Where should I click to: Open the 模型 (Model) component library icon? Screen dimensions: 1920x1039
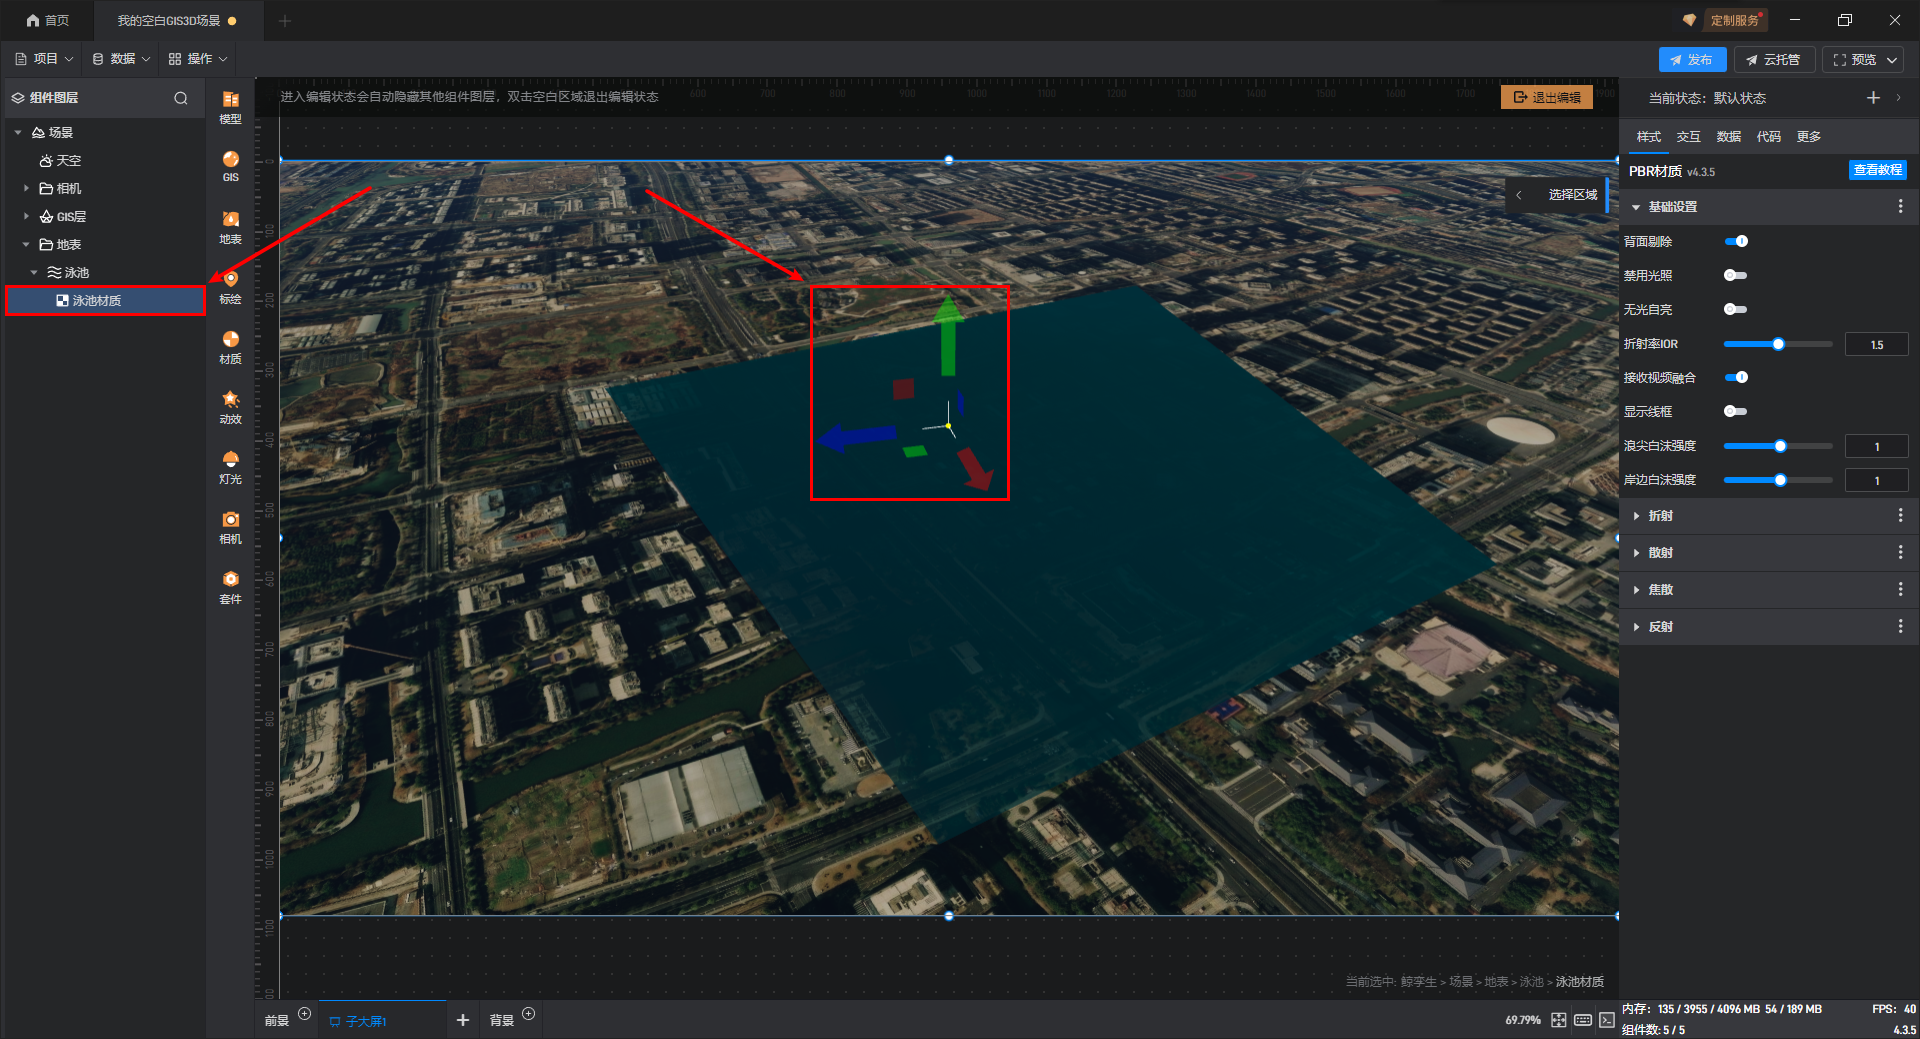pyautogui.click(x=230, y=106)
